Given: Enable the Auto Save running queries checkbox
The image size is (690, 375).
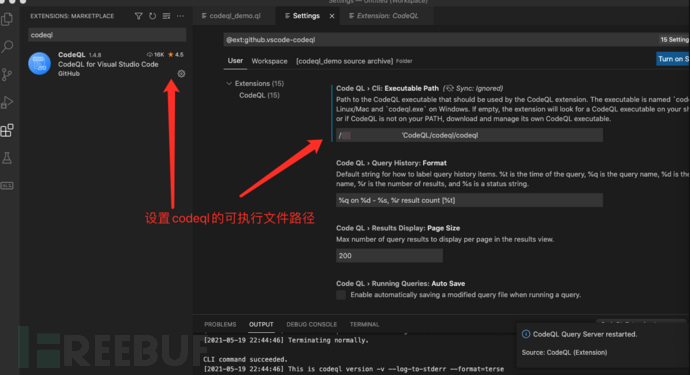Looking at the screenshot, I should [x=341, y=295].
